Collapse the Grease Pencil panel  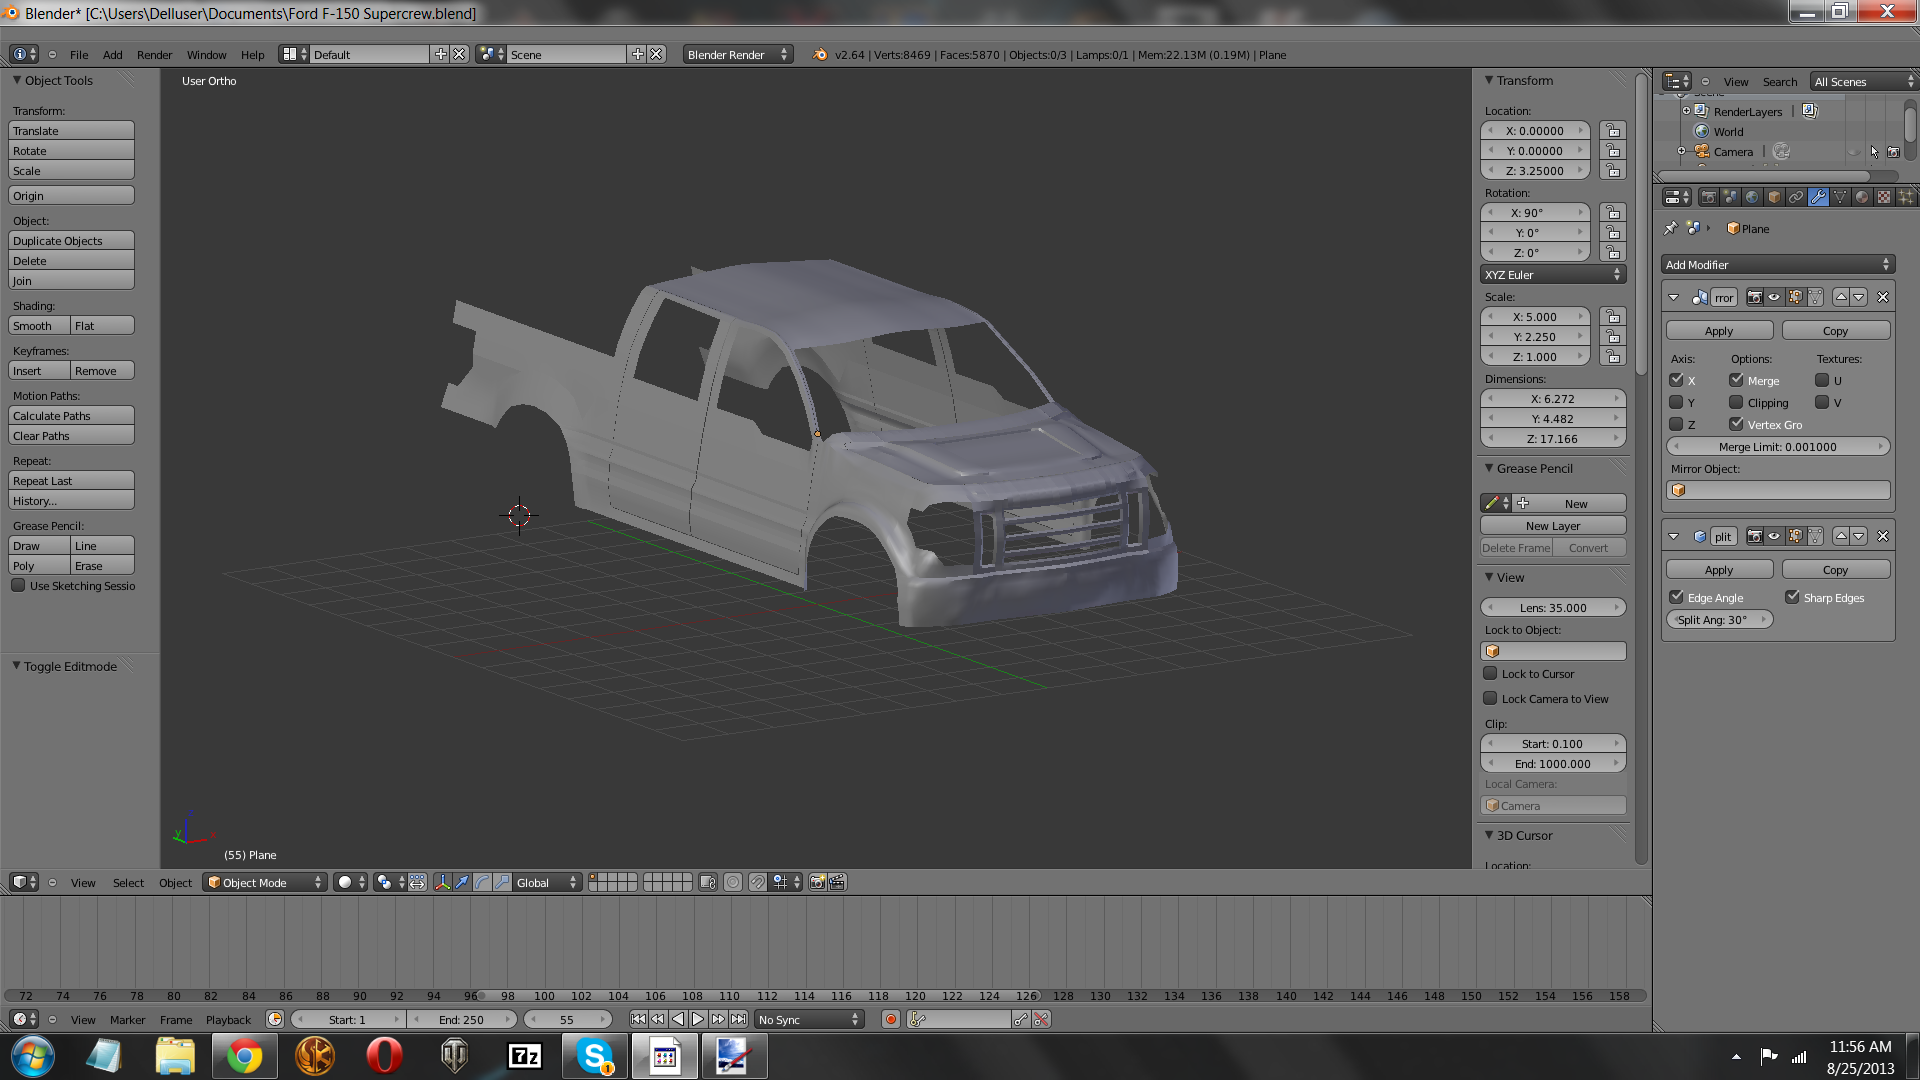1489,467
